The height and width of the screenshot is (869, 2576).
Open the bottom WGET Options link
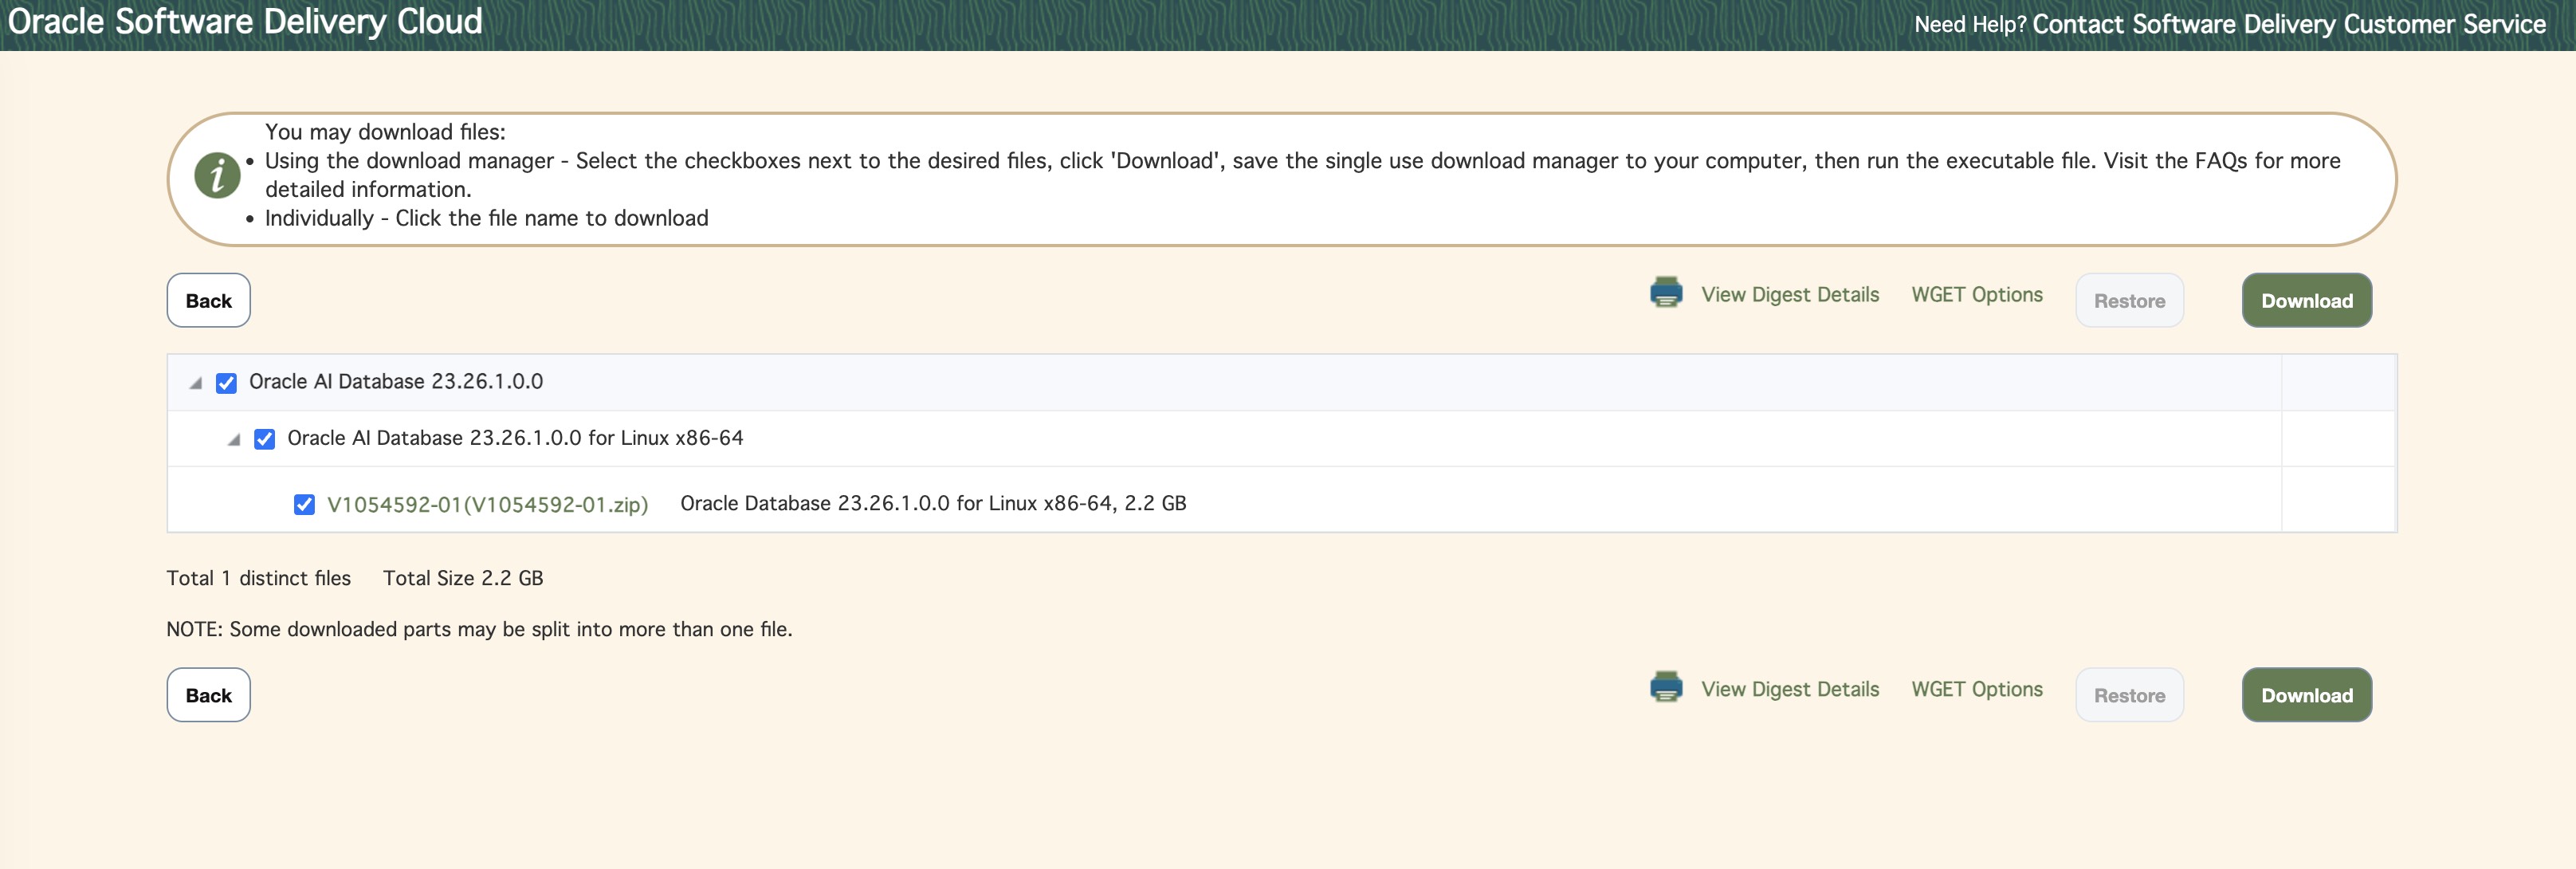pyautogui.click(x=1976, y=689)
